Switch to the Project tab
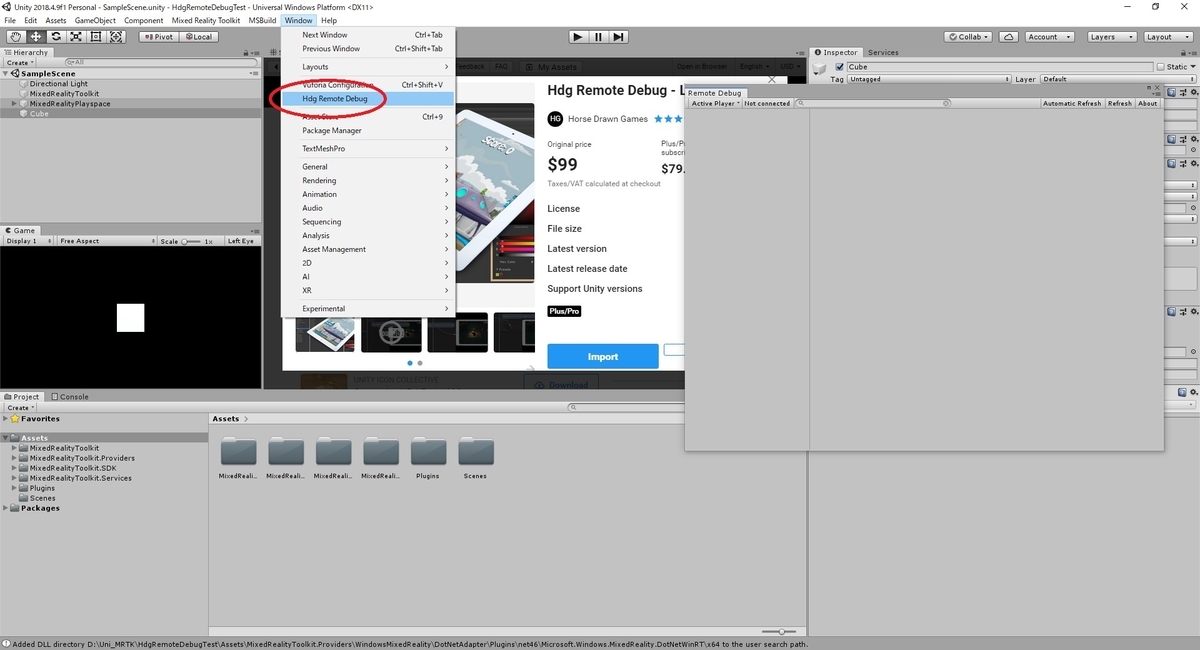The image size is (1200, 650). [x=22, y=397]
